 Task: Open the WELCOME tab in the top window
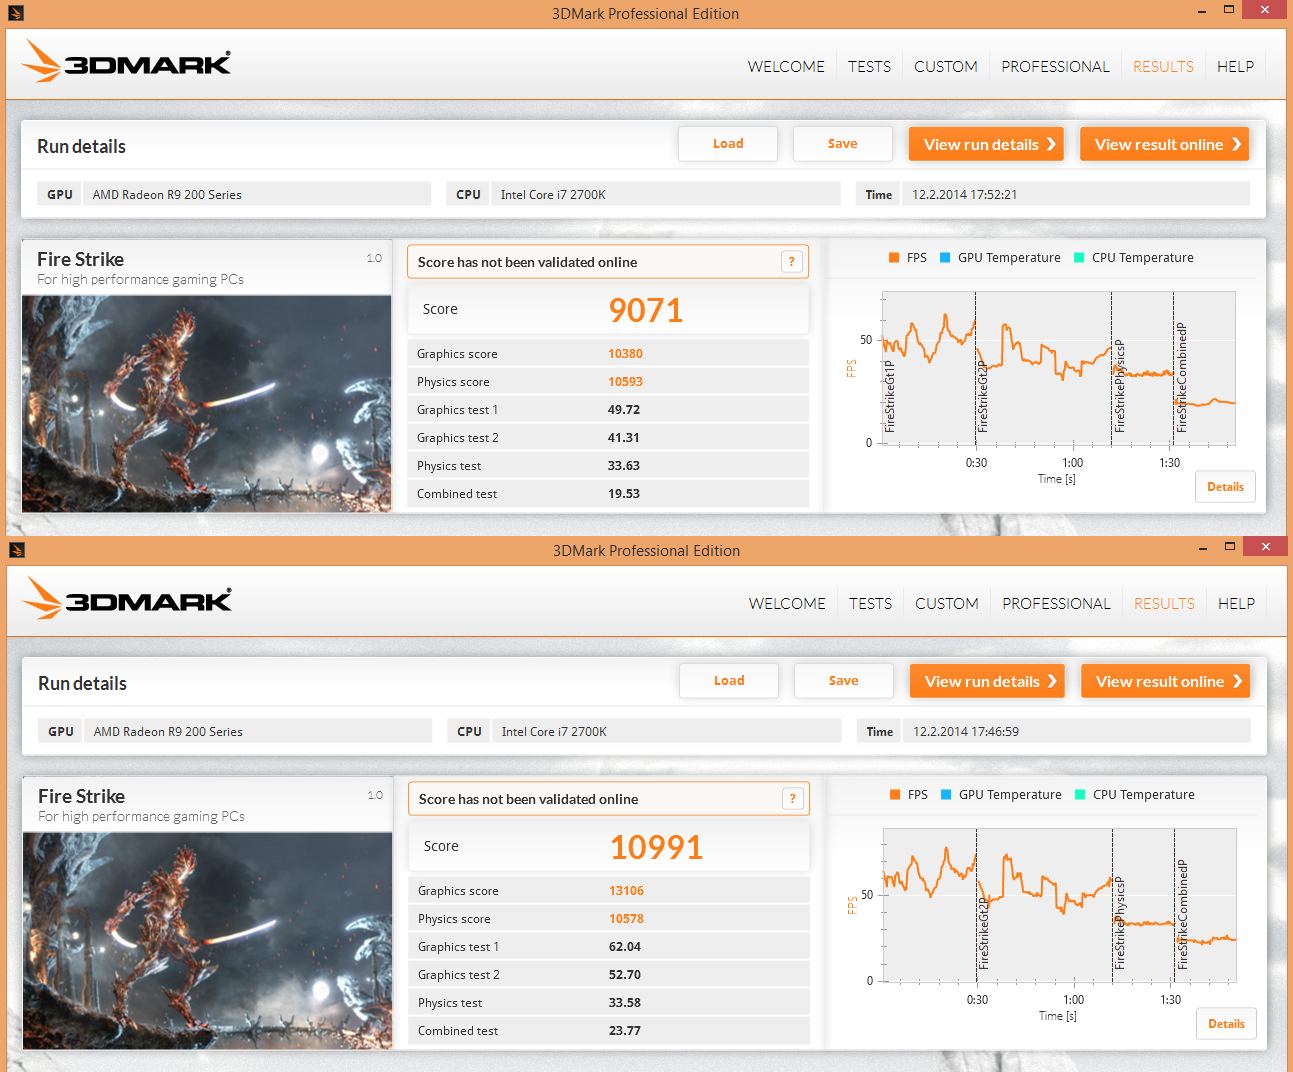pos(786,67)
